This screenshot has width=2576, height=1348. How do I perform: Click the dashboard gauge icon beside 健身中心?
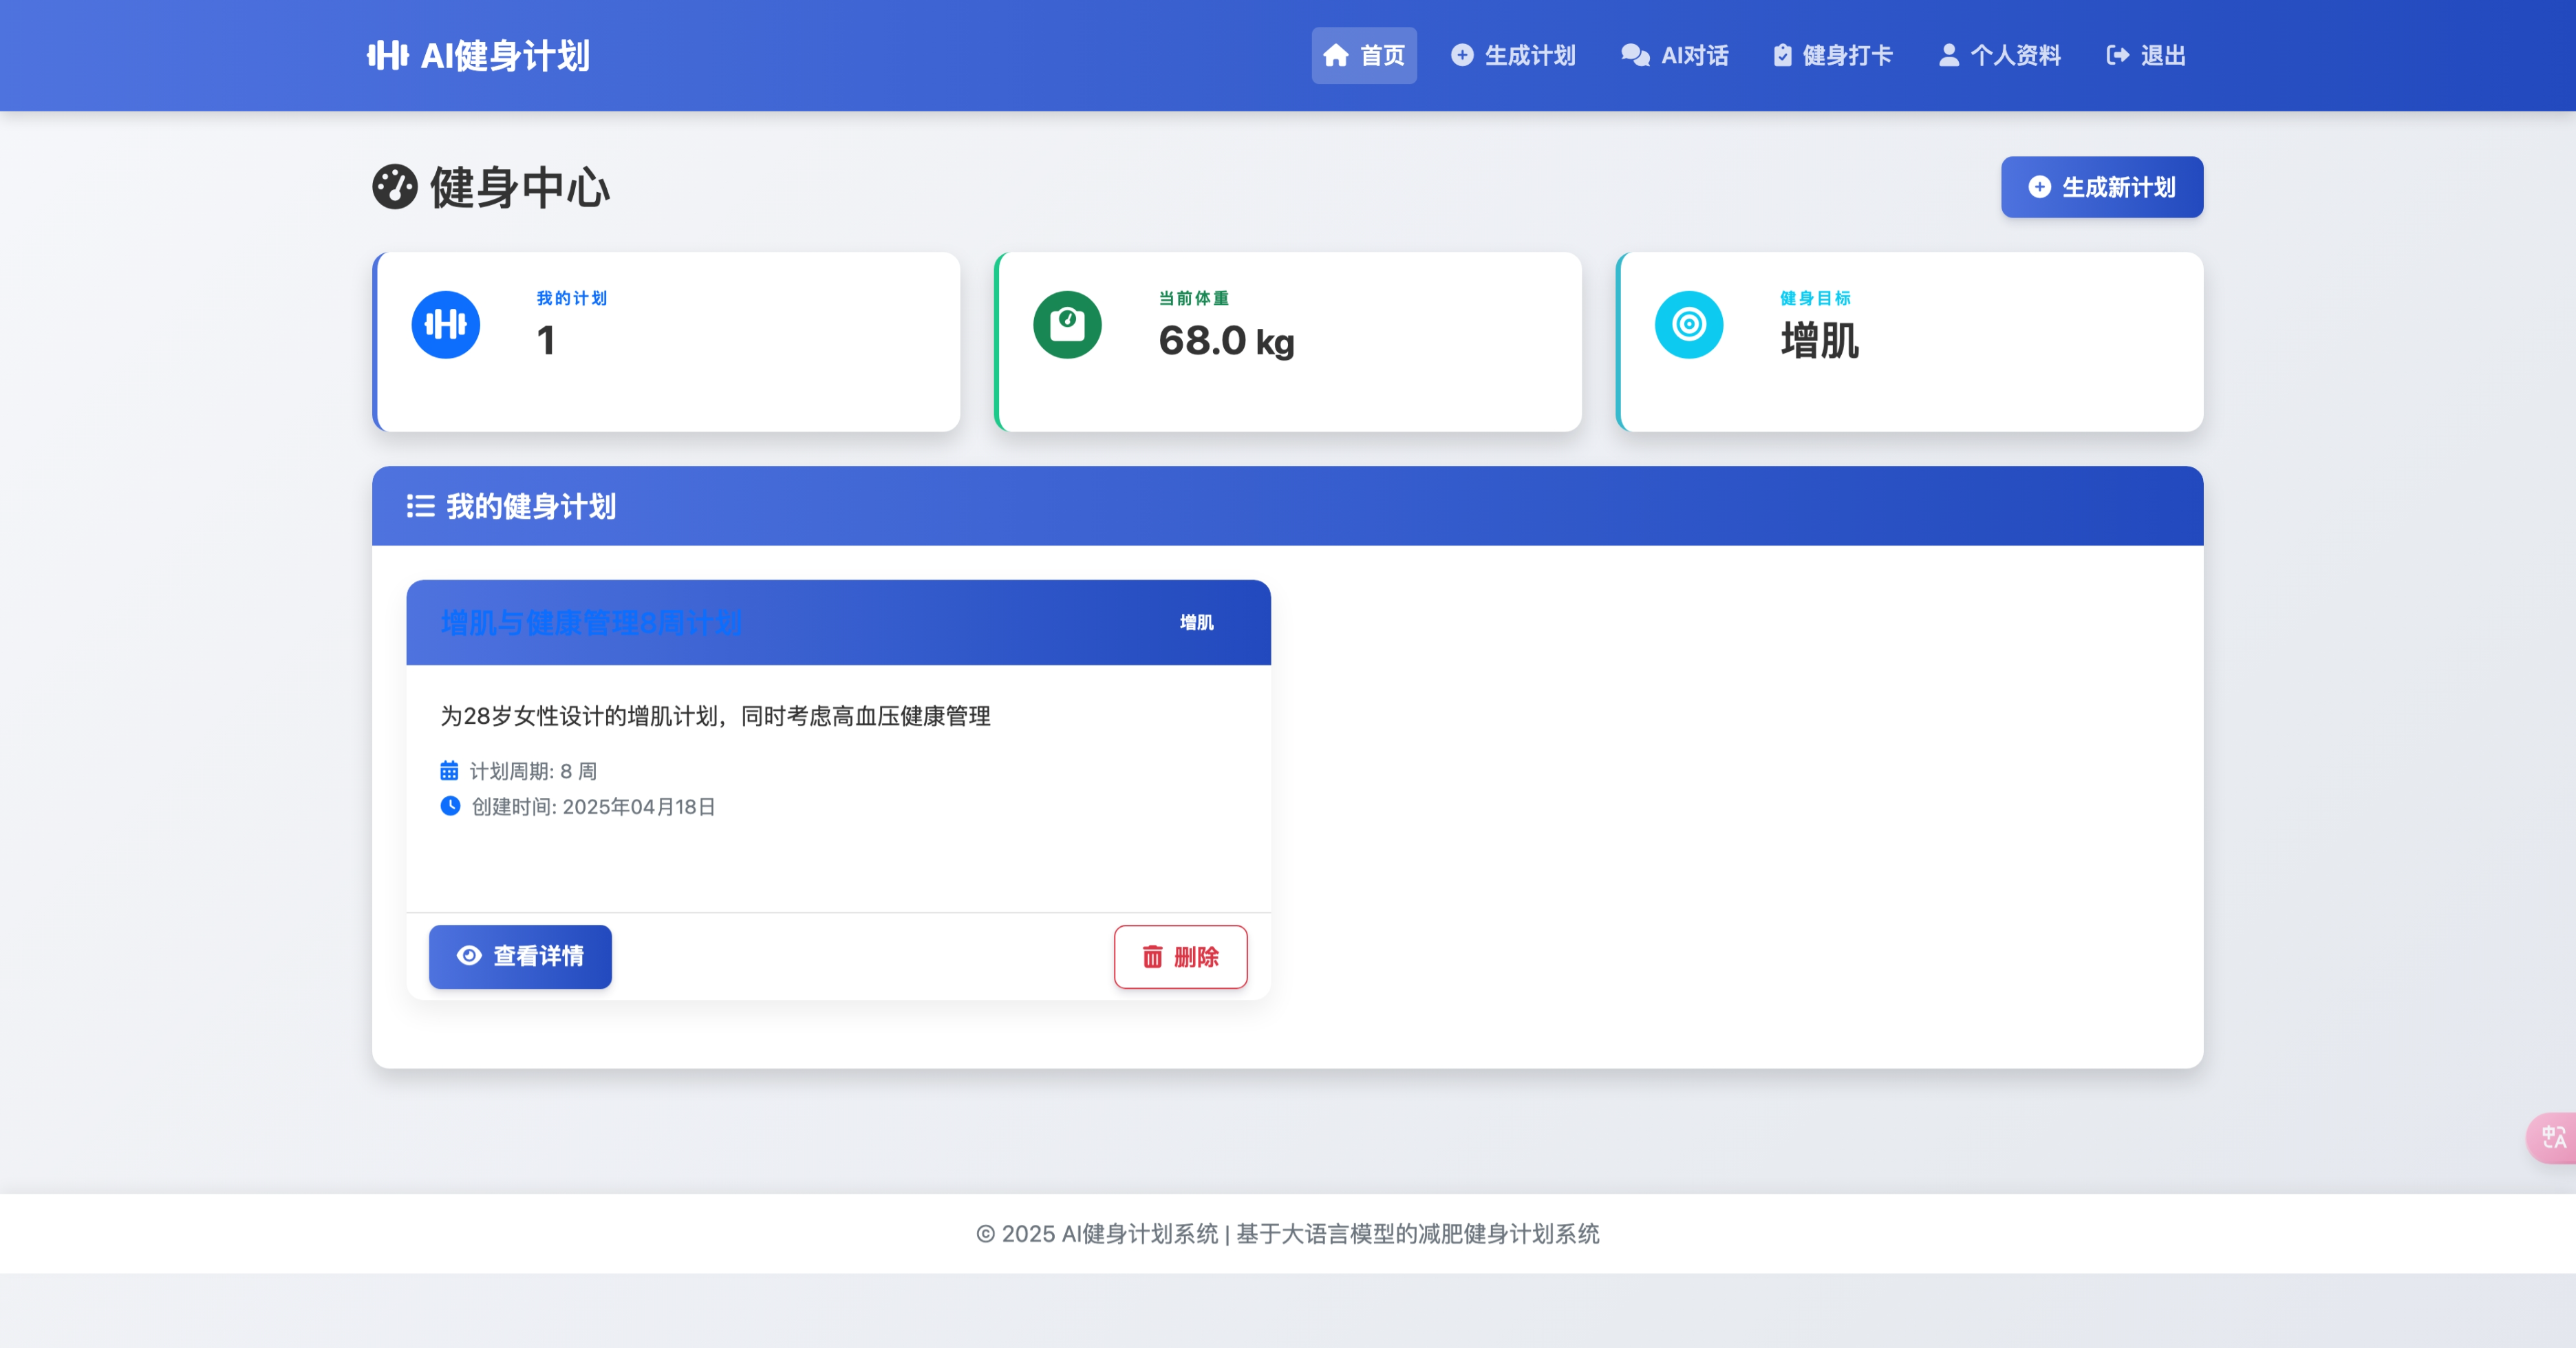pyautogui.click(x=394, y=187)
